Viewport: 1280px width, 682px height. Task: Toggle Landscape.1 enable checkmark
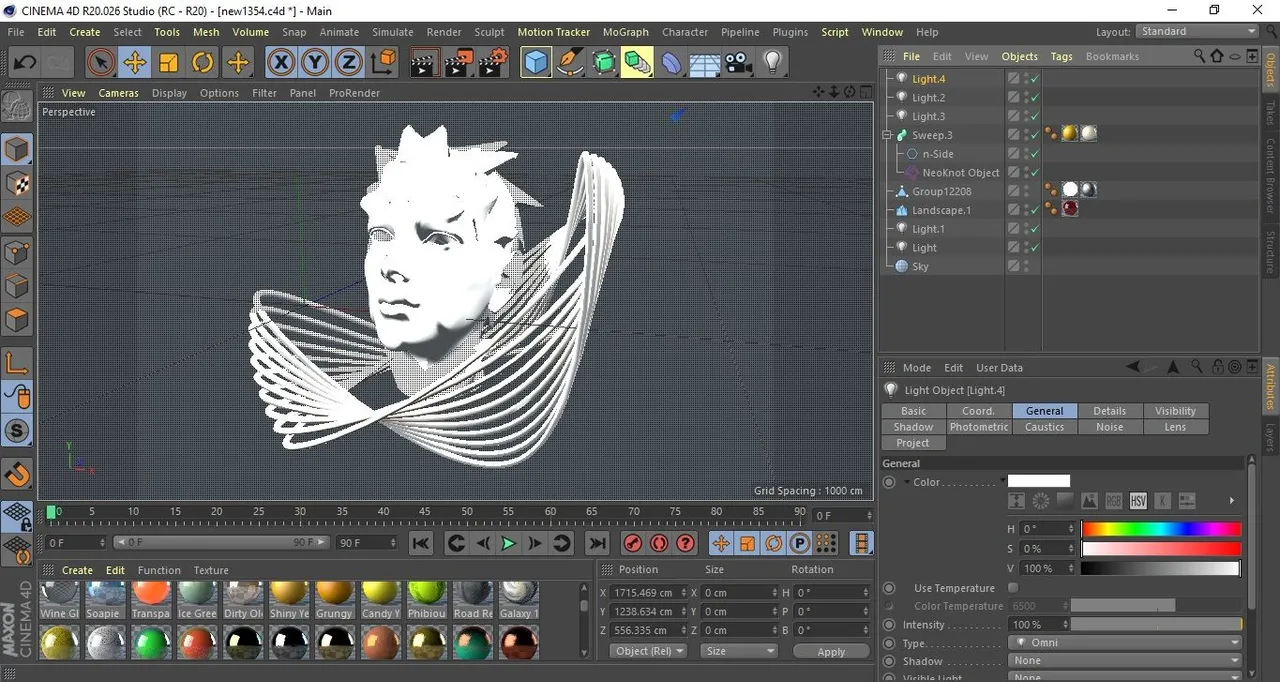1035,210
